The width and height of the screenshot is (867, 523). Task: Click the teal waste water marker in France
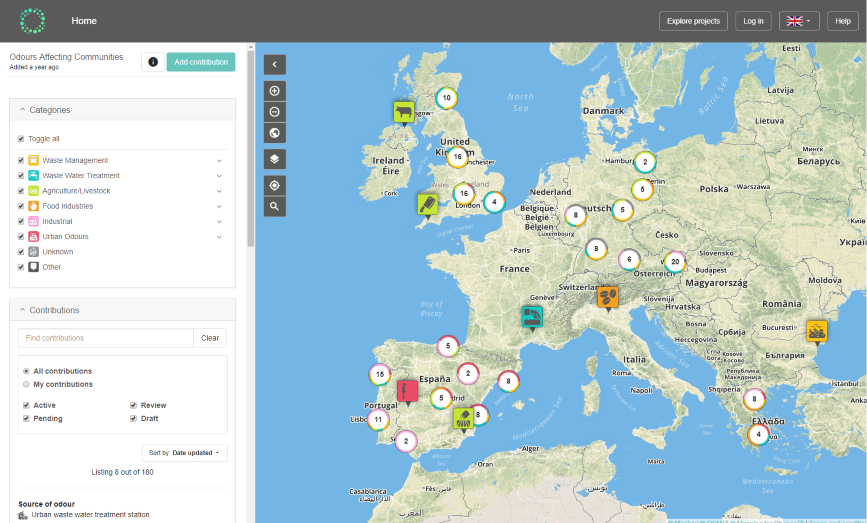pos(532,317)
